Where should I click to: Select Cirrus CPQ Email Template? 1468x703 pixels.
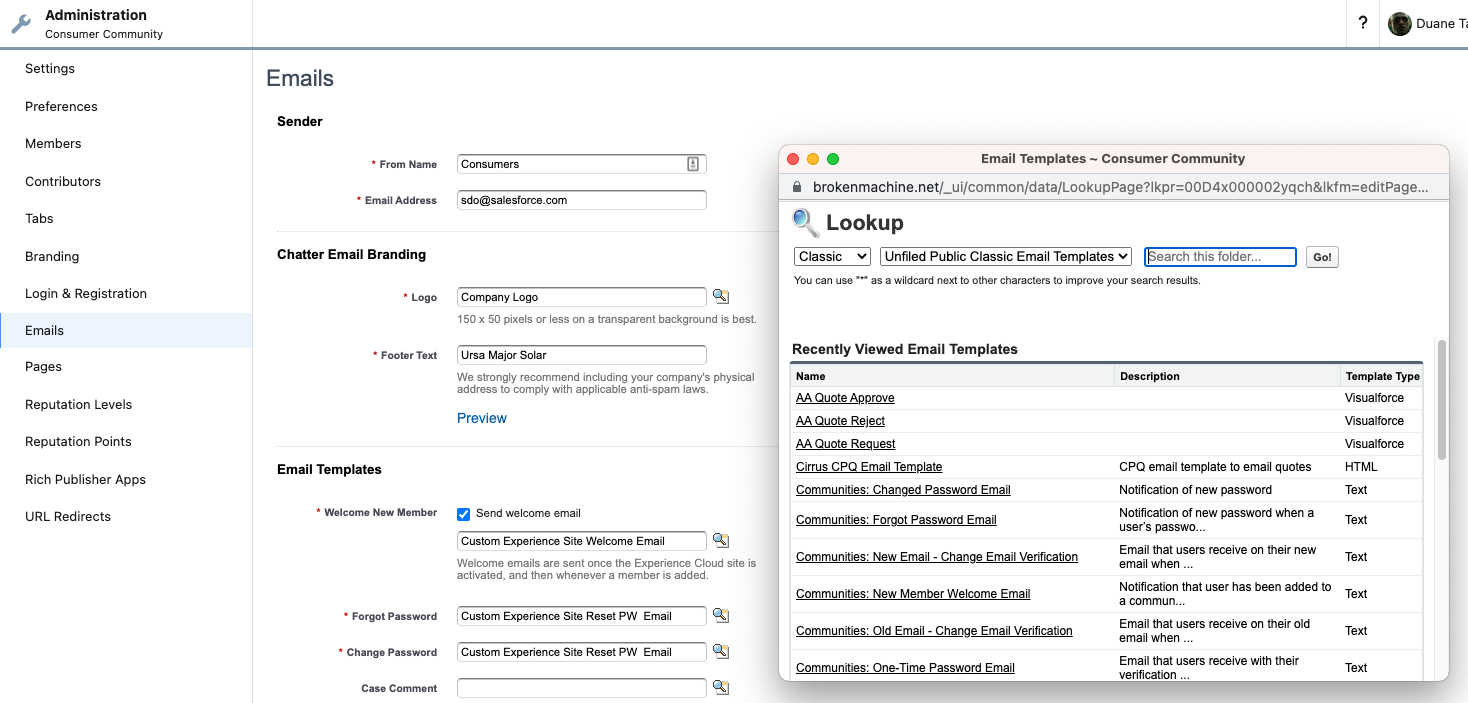869,467
